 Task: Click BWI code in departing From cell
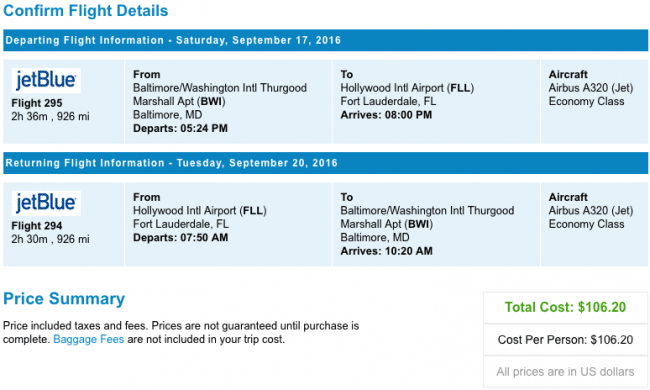tap(211, 102)
